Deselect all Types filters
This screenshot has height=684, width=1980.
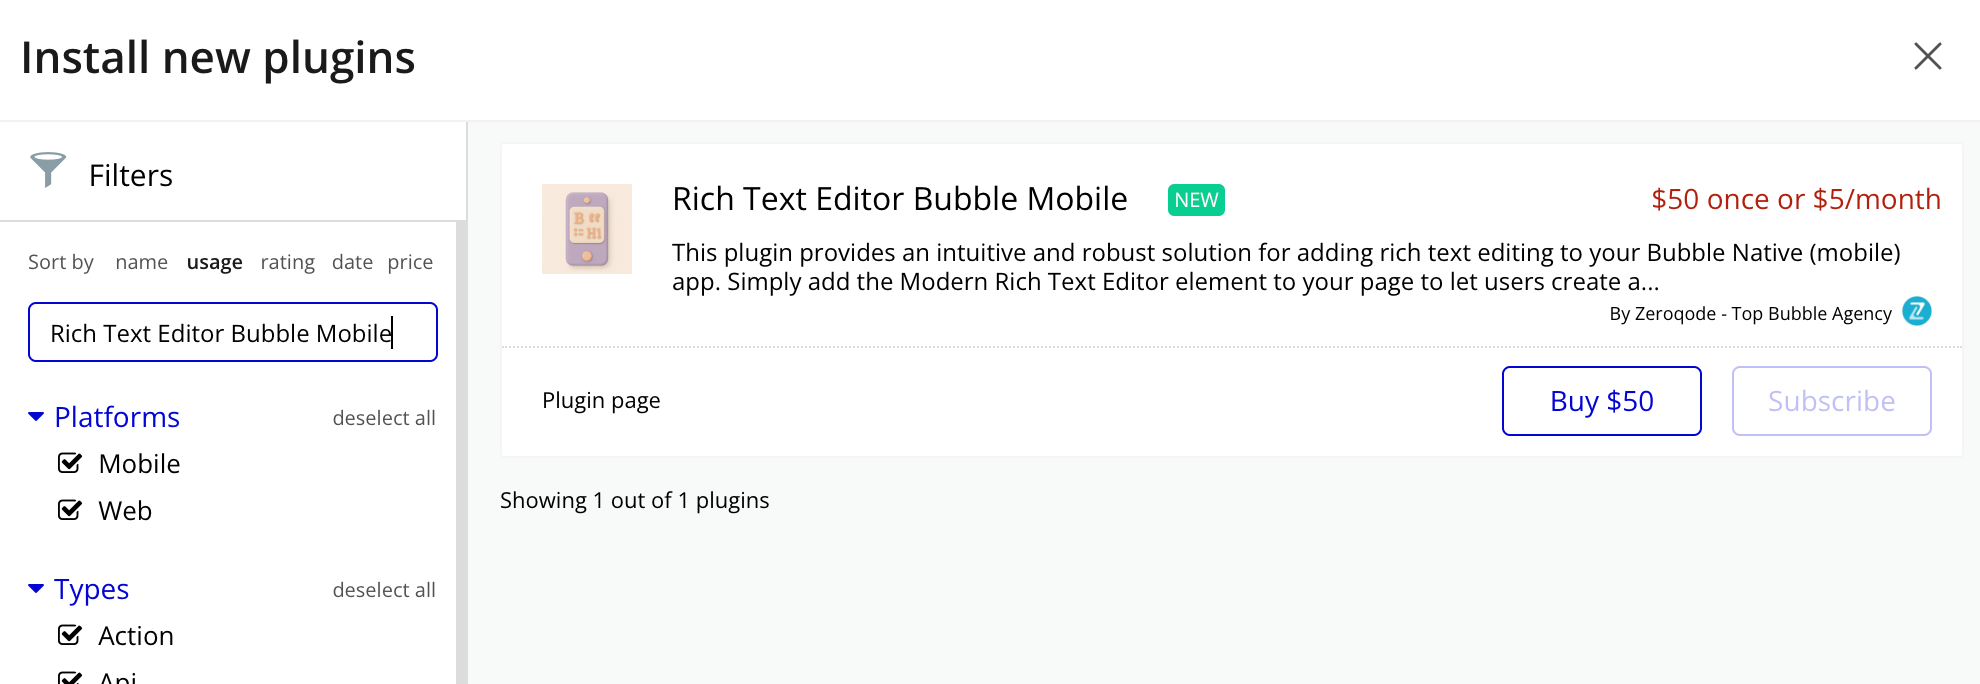[384, 590]
